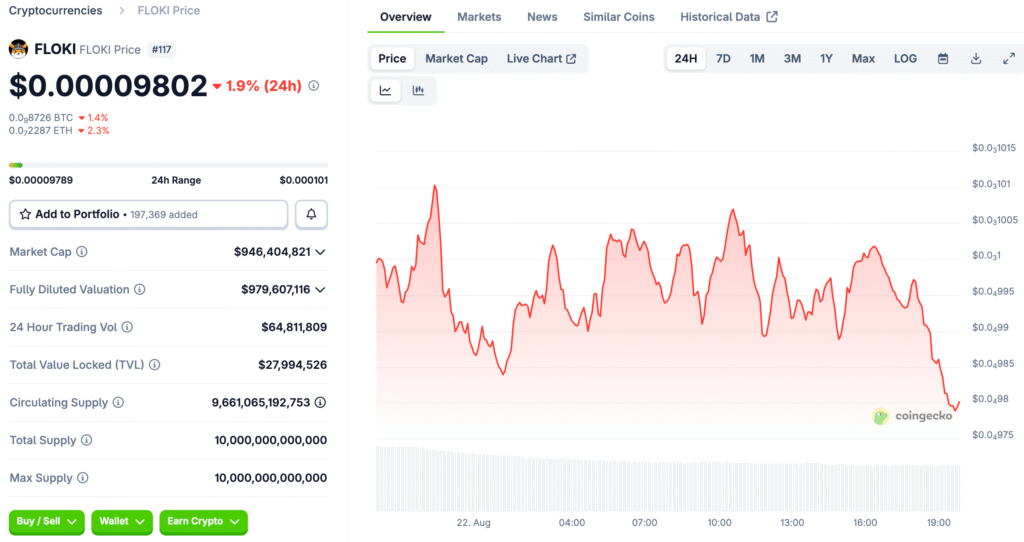Click the 0.0₉8726 BTC price text
Screen dimensions: 1024x542
(x=40, y=118)
